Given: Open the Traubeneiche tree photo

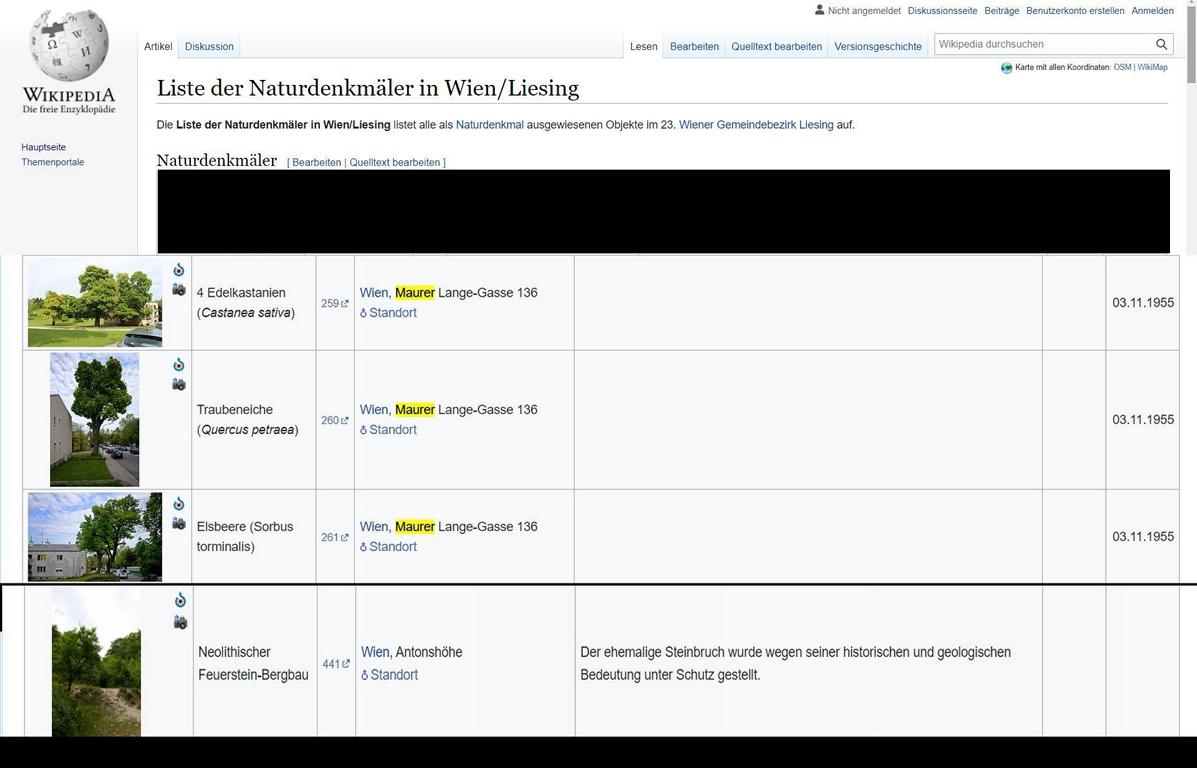Looking at the screenshot, I should click(x=95, y=419).
